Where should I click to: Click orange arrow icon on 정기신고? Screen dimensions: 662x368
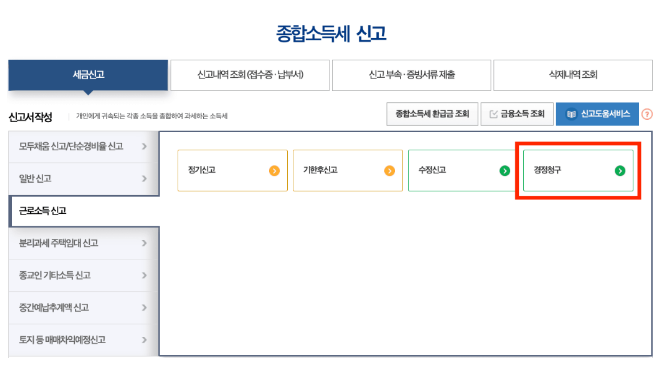tap(274, 170)
